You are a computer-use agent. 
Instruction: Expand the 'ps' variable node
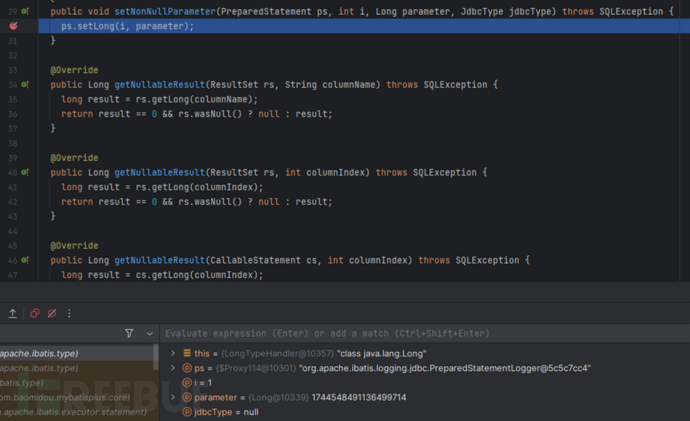173,368
